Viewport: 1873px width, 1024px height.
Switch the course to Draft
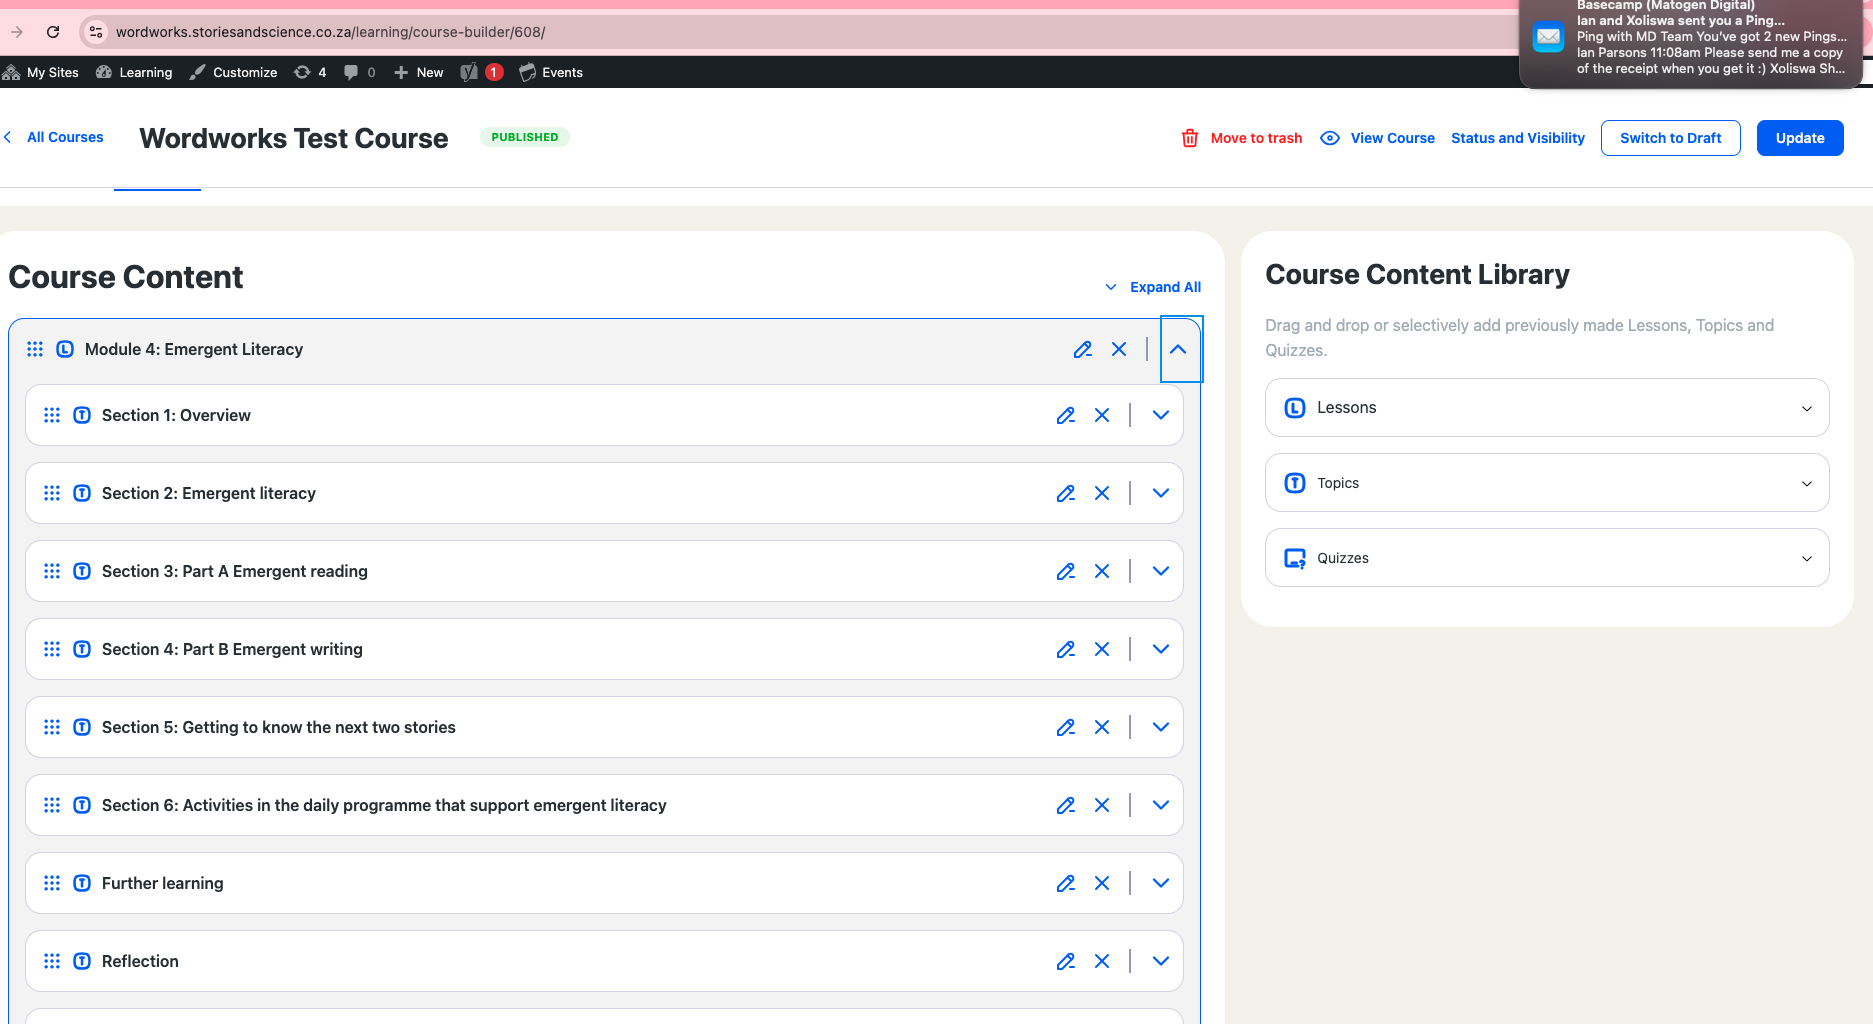point(1670,138)
